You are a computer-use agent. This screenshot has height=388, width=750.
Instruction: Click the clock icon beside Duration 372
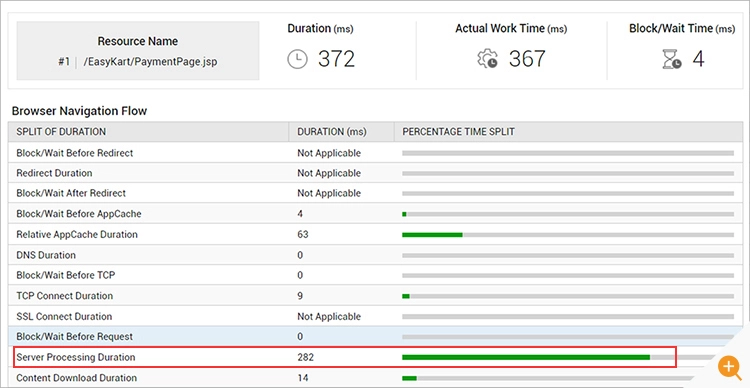tap(297, 59)
